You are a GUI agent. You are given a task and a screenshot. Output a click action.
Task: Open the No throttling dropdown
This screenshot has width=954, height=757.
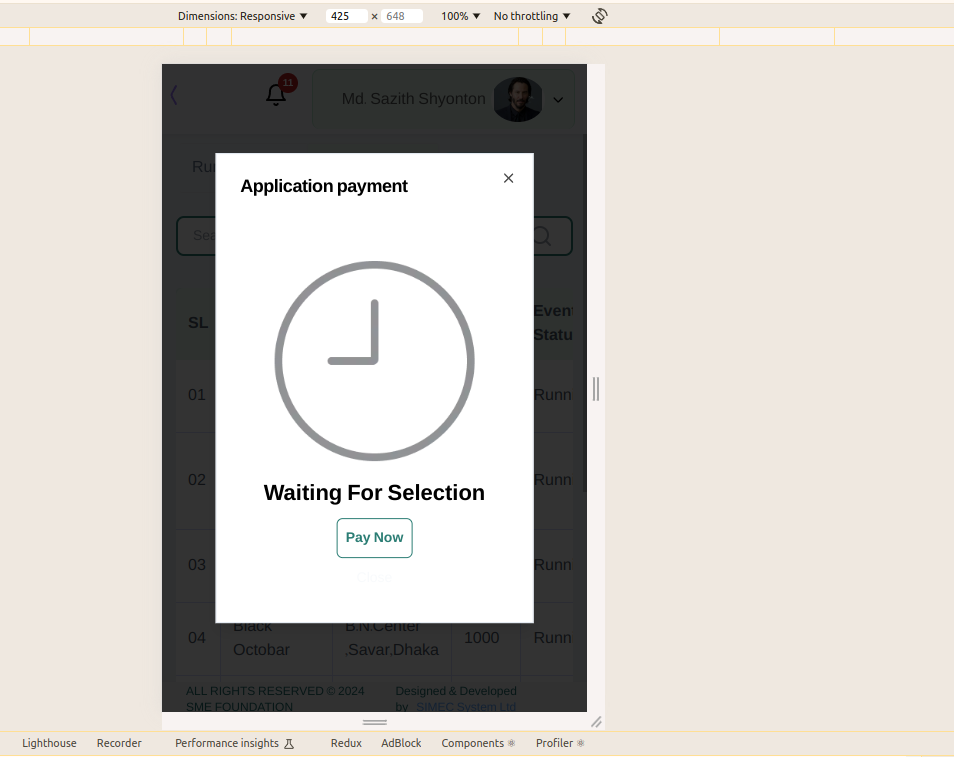click(532, 16)
